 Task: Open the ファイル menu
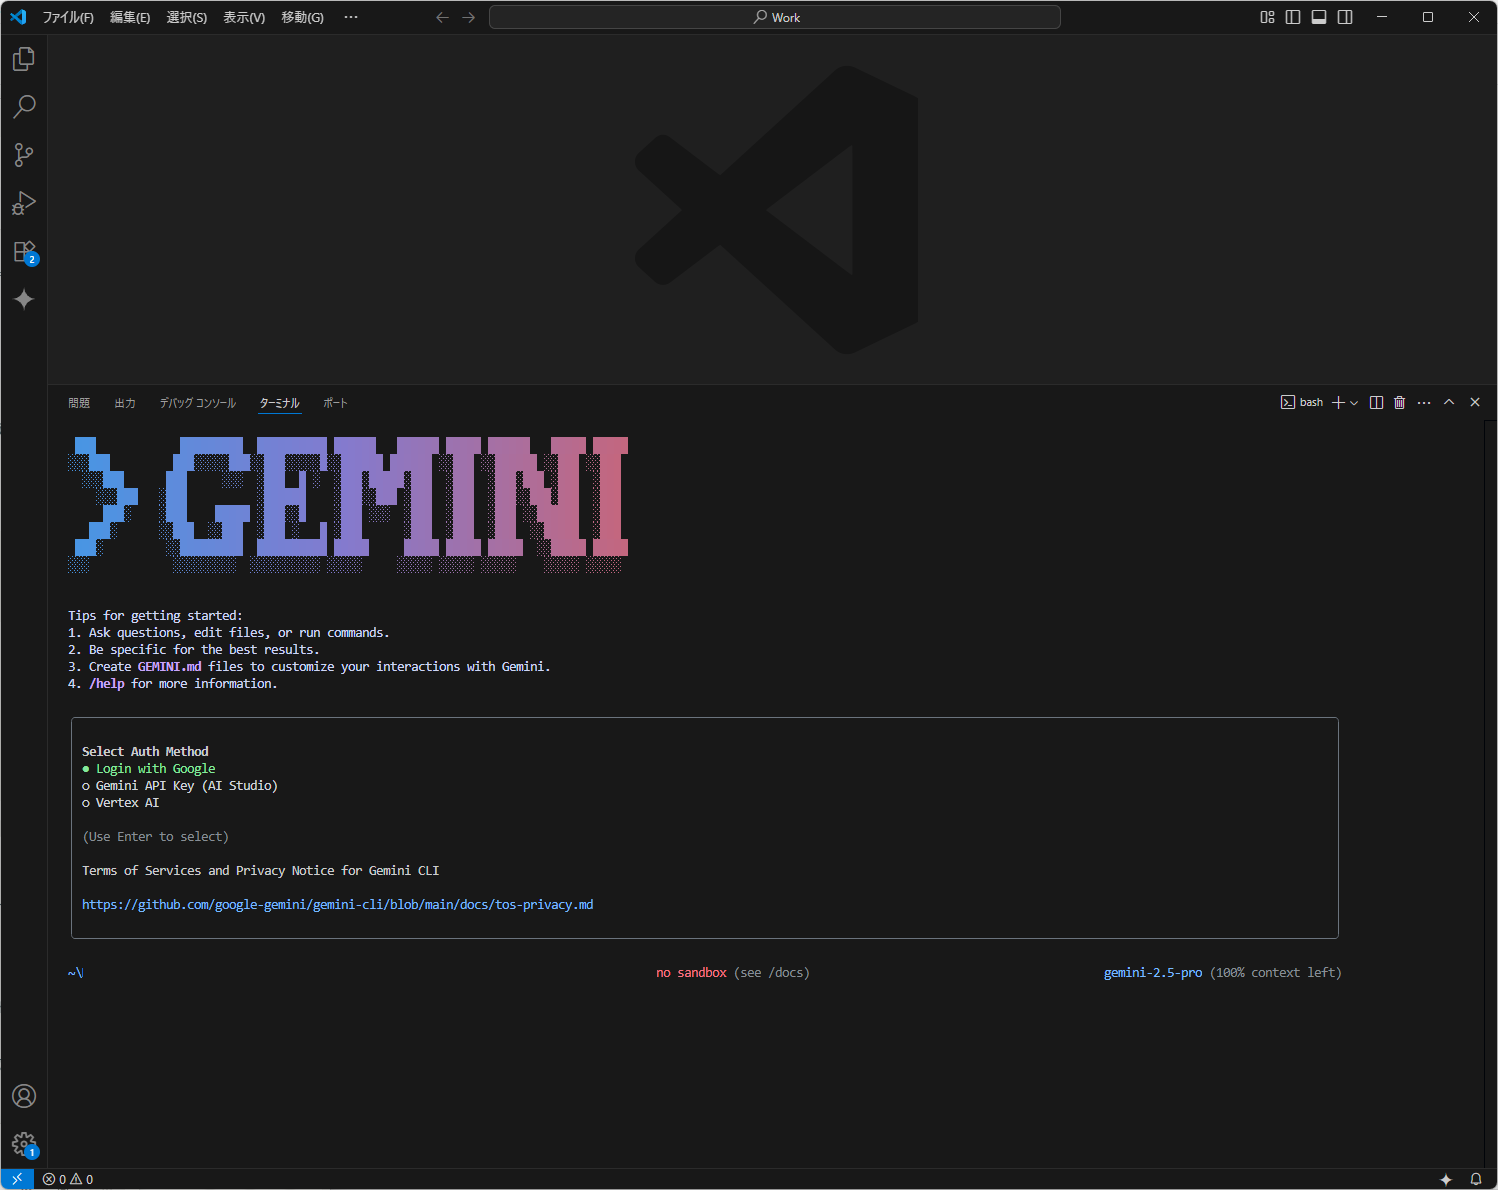(x=68, y=17)
